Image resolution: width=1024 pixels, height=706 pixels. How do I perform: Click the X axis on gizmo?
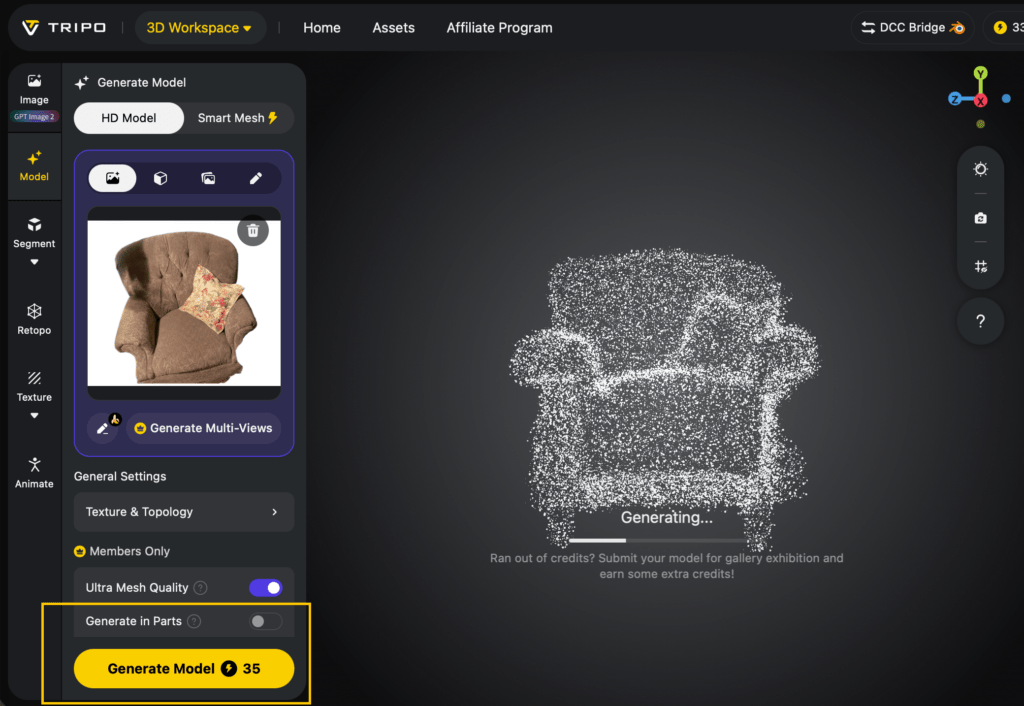tap(980, 101)
